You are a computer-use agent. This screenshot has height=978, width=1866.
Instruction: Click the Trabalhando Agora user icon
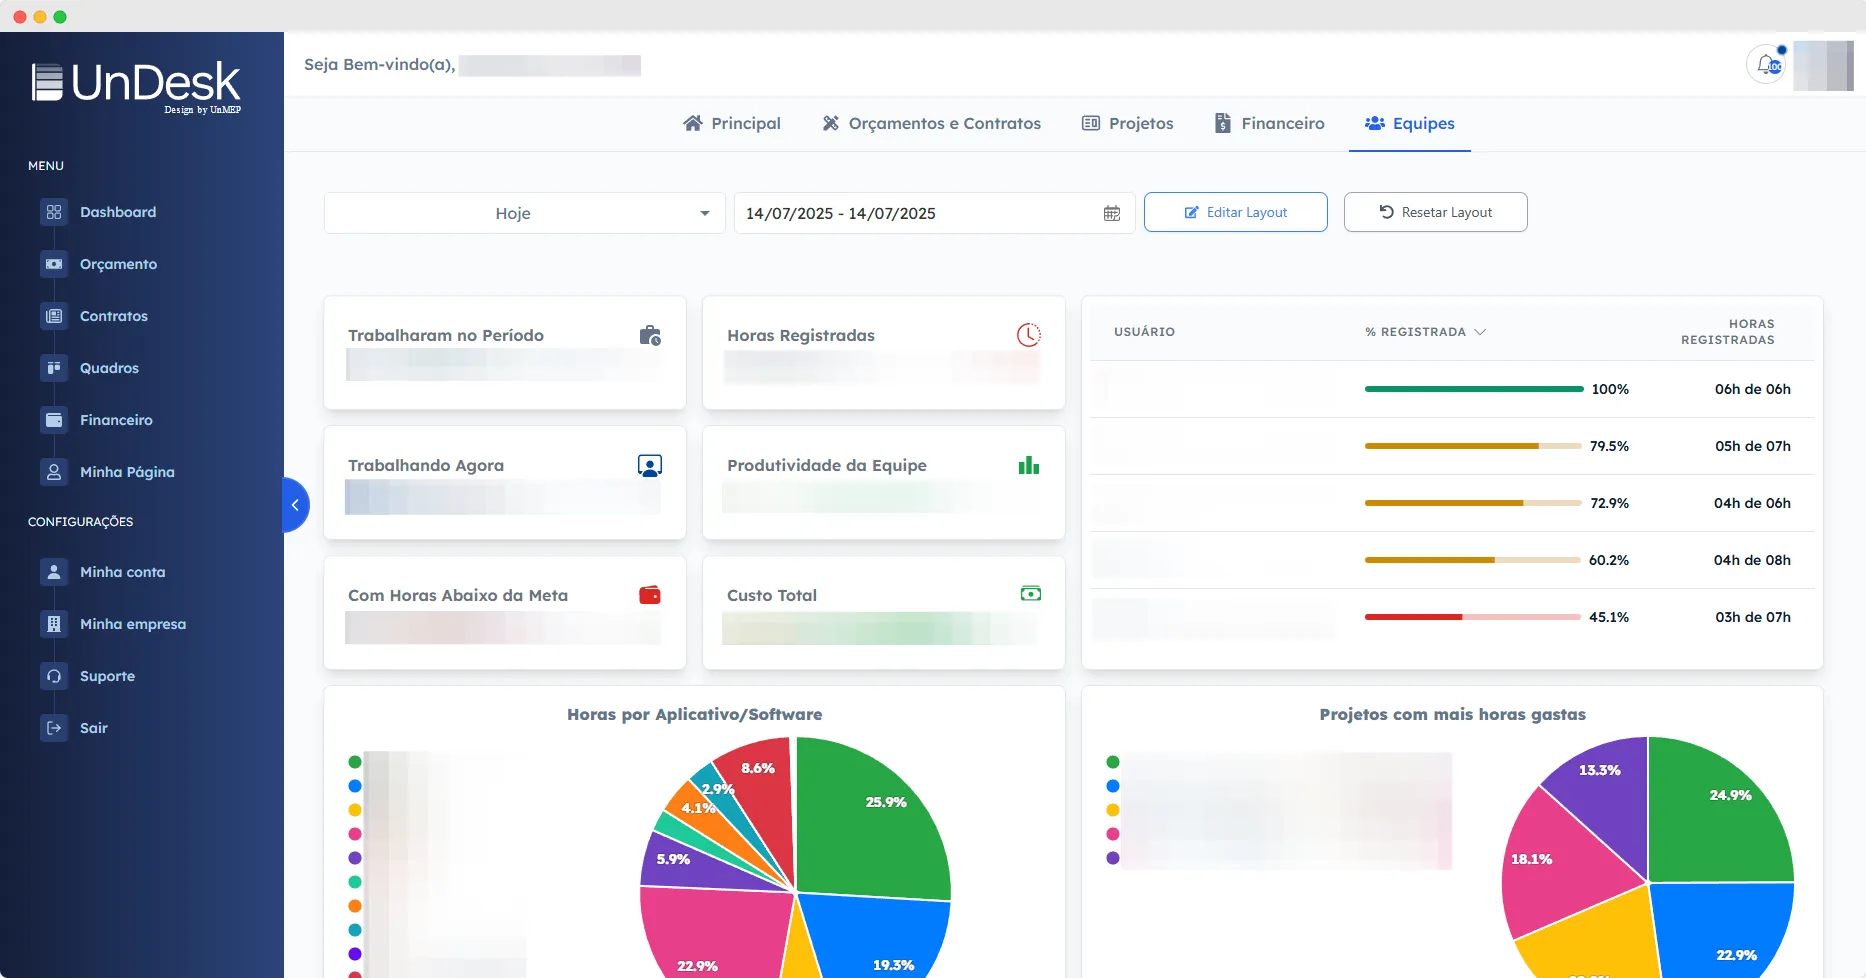coord(649,465)
